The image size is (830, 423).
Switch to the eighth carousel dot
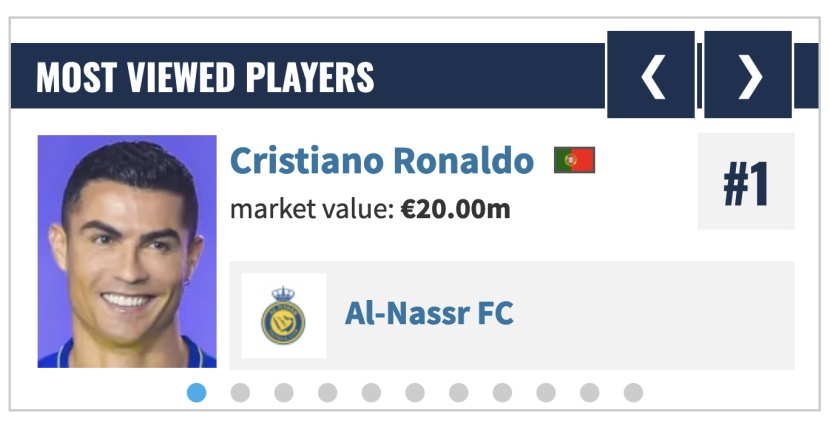502,393
